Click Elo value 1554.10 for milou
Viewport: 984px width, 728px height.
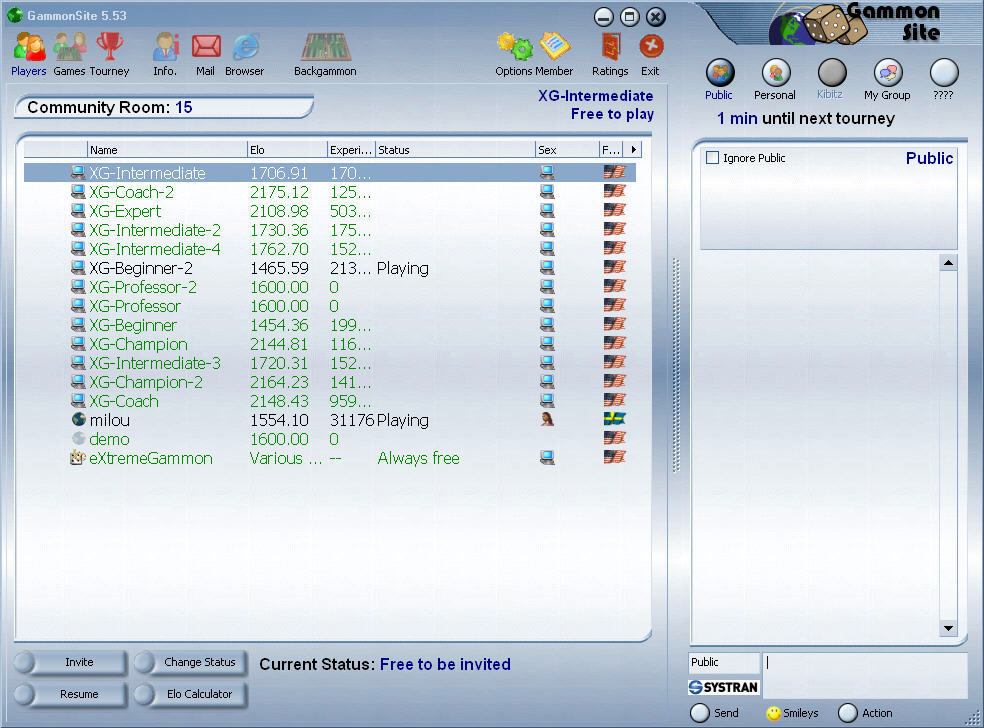click(279, 420)
